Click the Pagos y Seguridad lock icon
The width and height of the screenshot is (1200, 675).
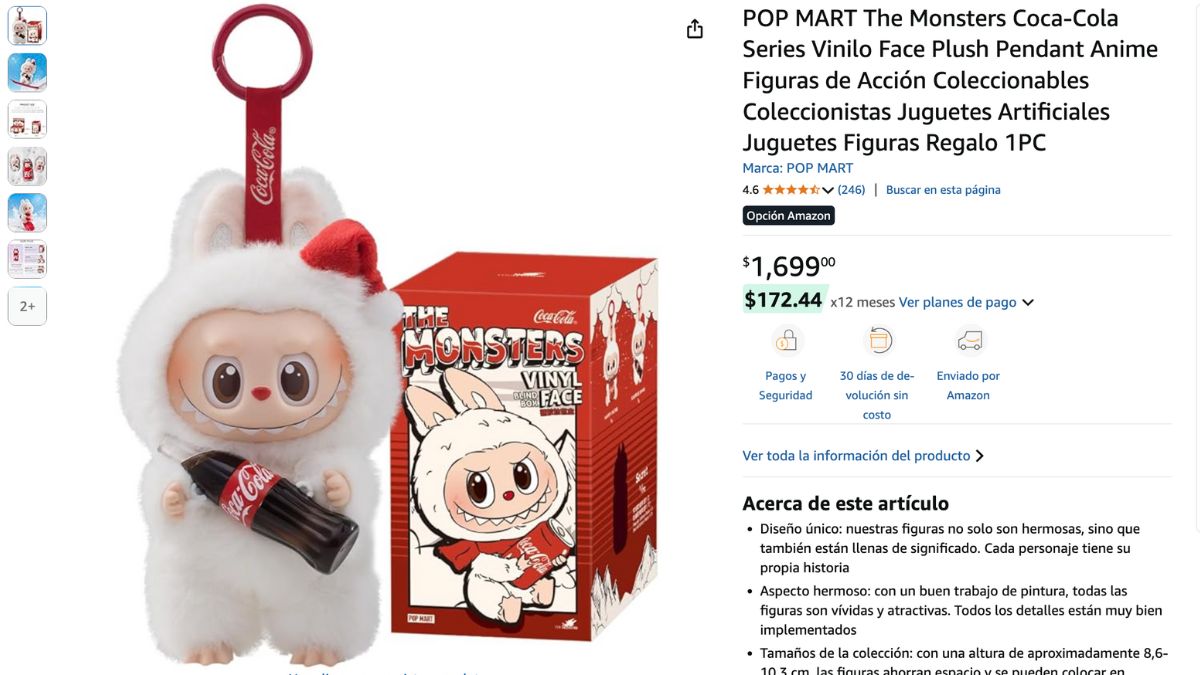click(786, 342)
